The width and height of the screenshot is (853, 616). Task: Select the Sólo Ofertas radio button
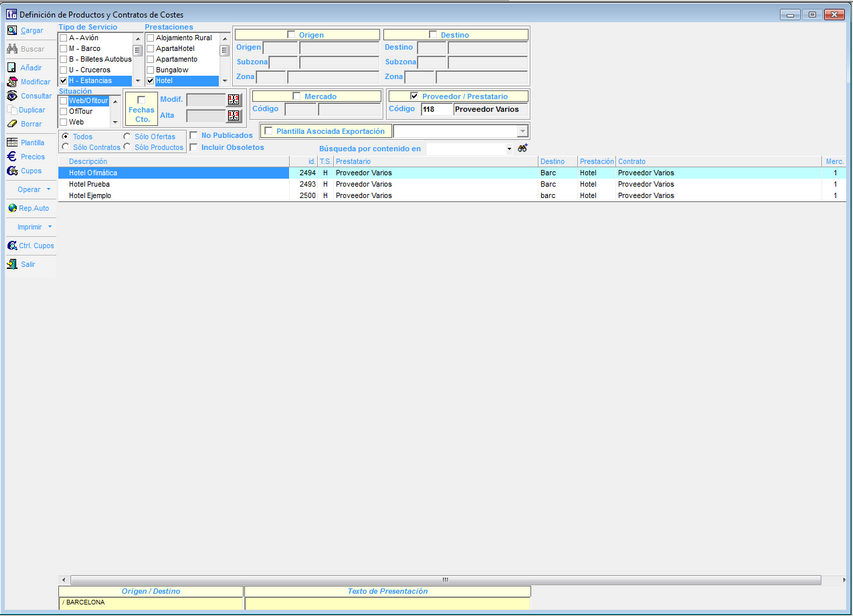pos(127,136)
